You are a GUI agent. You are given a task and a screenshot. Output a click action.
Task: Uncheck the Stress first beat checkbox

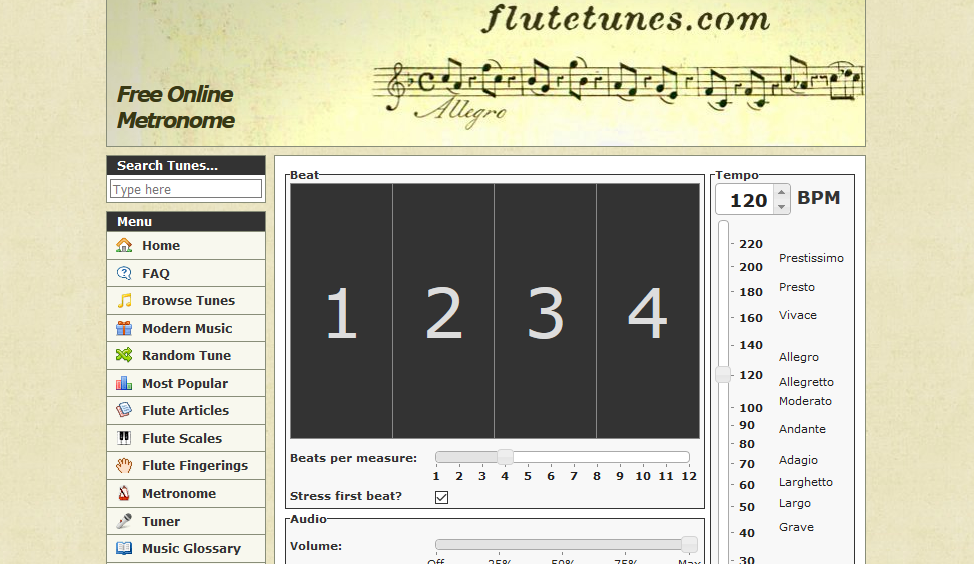(442, 497)
